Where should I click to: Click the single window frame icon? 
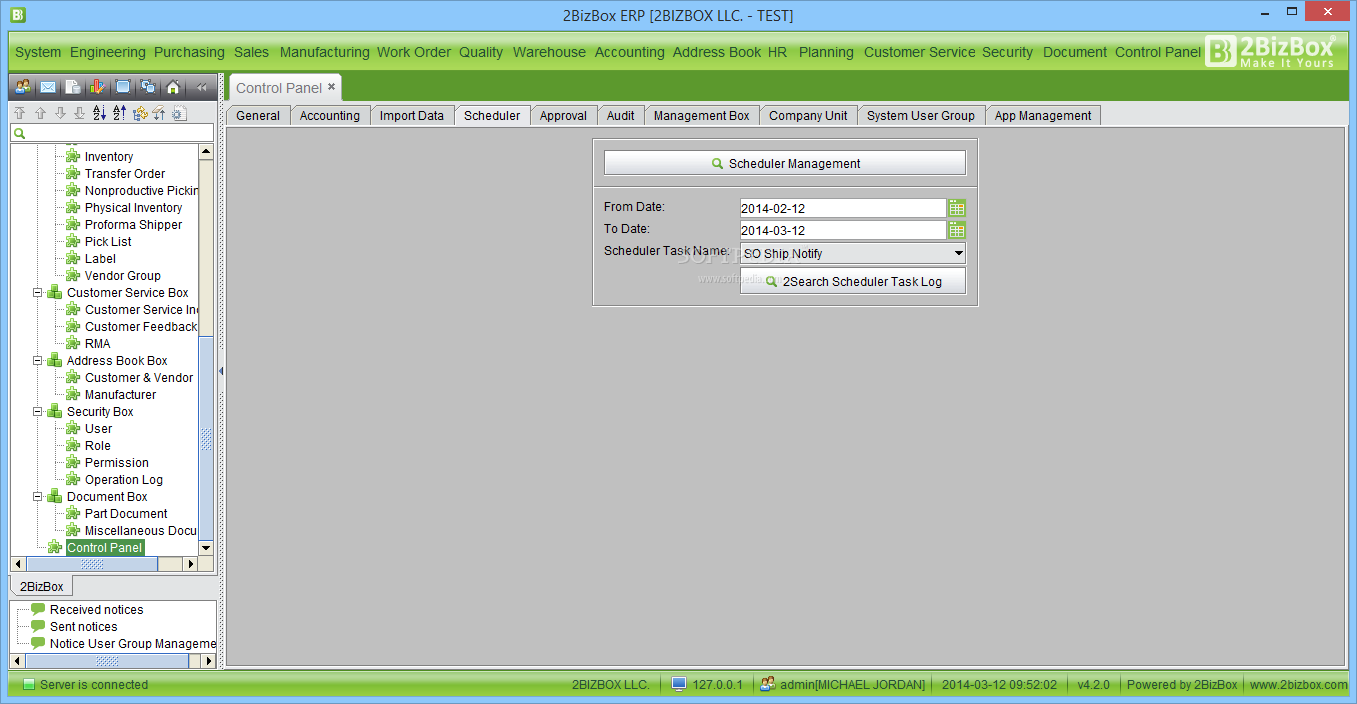pyautogui.click(x=123, y=87)
